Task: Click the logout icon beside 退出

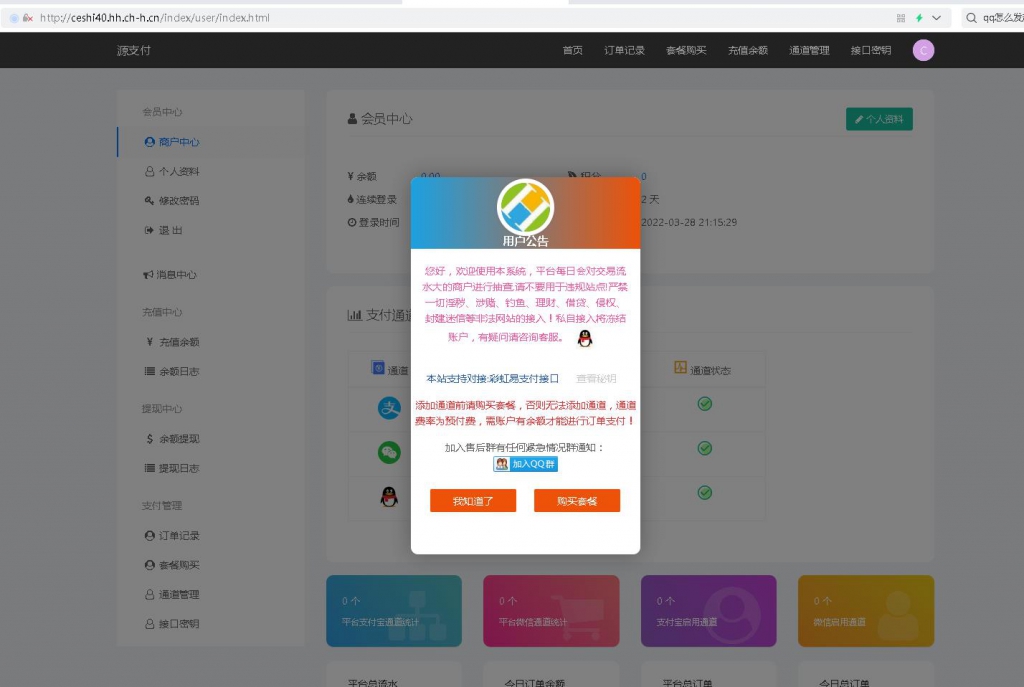Action: pyautogui.click(x=148, y=230)
